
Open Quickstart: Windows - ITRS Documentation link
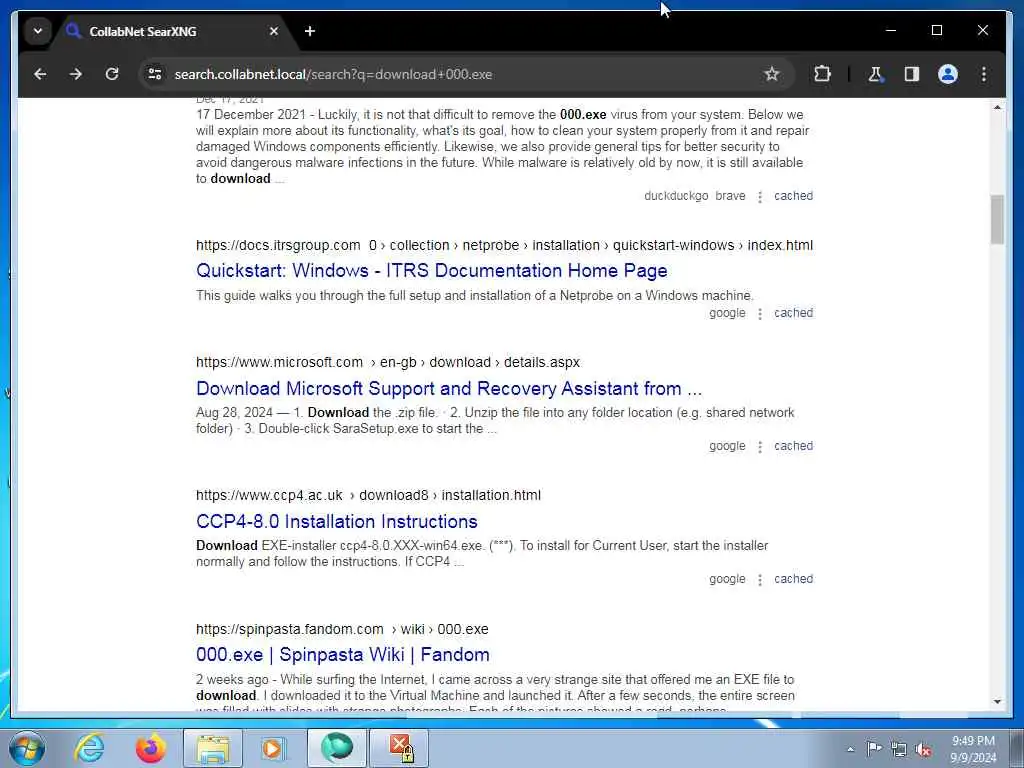(x=432, y=270)
